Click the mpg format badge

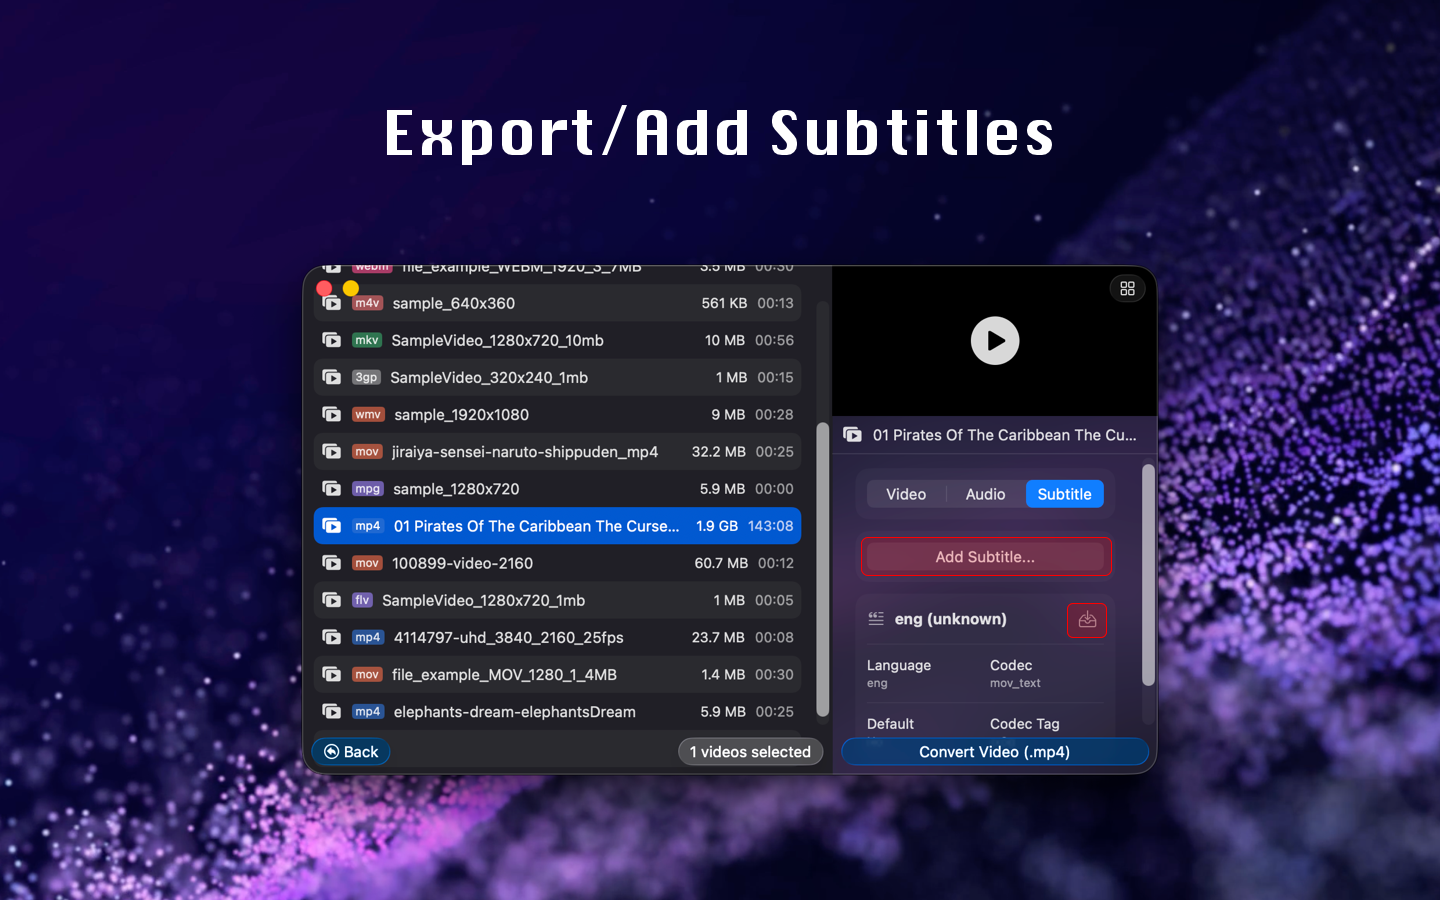tap(368, 488)
